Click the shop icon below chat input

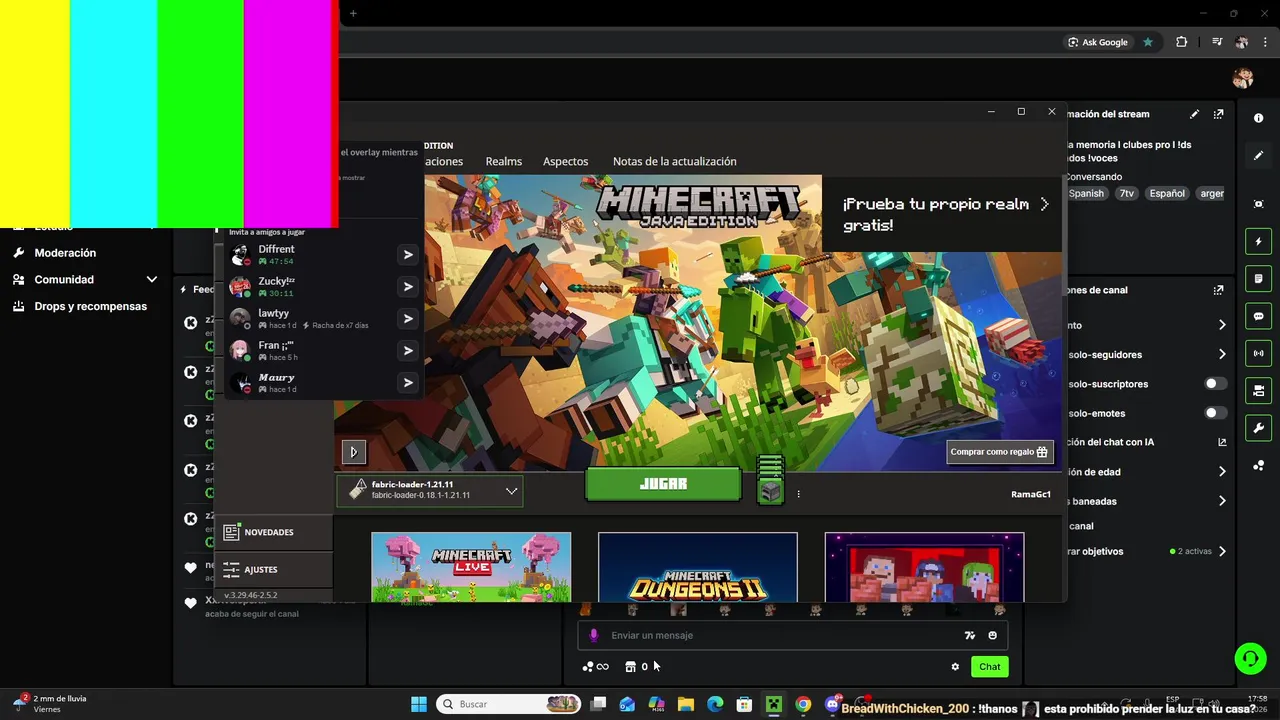coord(630,667)
